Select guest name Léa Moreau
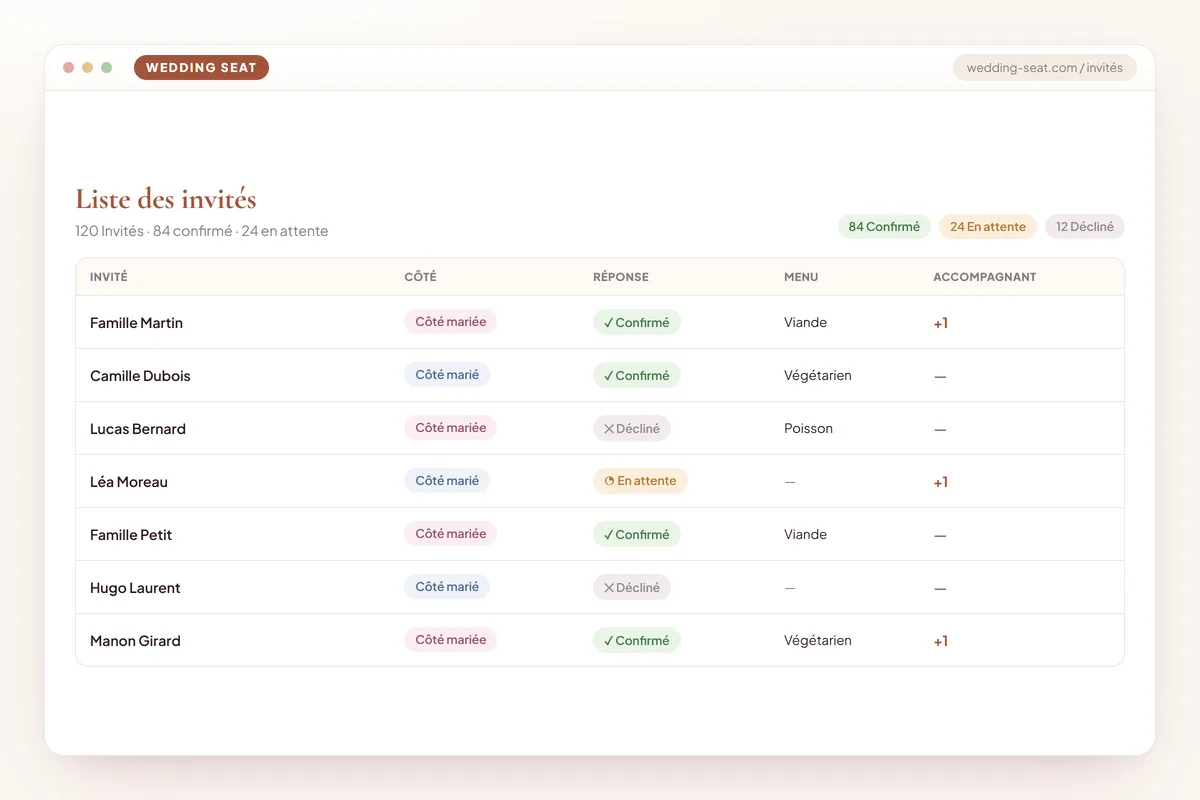Image resolution: width=1200 pixels, height=800 pixels. click(x=129, y=482)
